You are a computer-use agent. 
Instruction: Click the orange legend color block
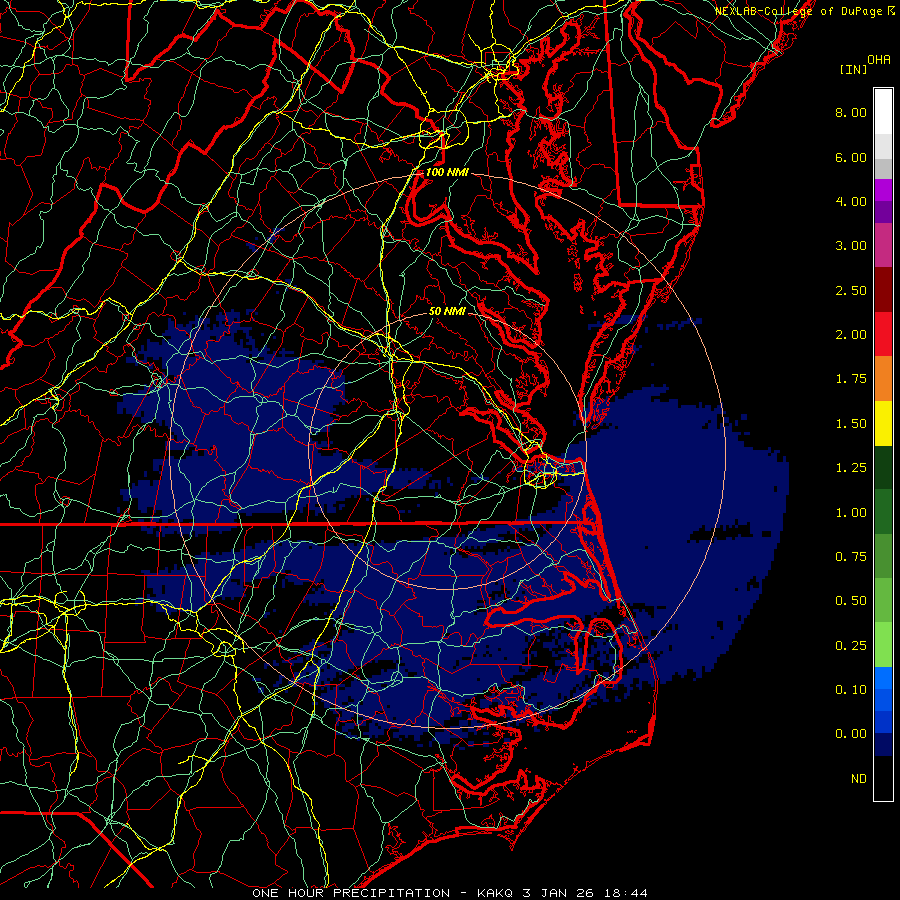883,379
